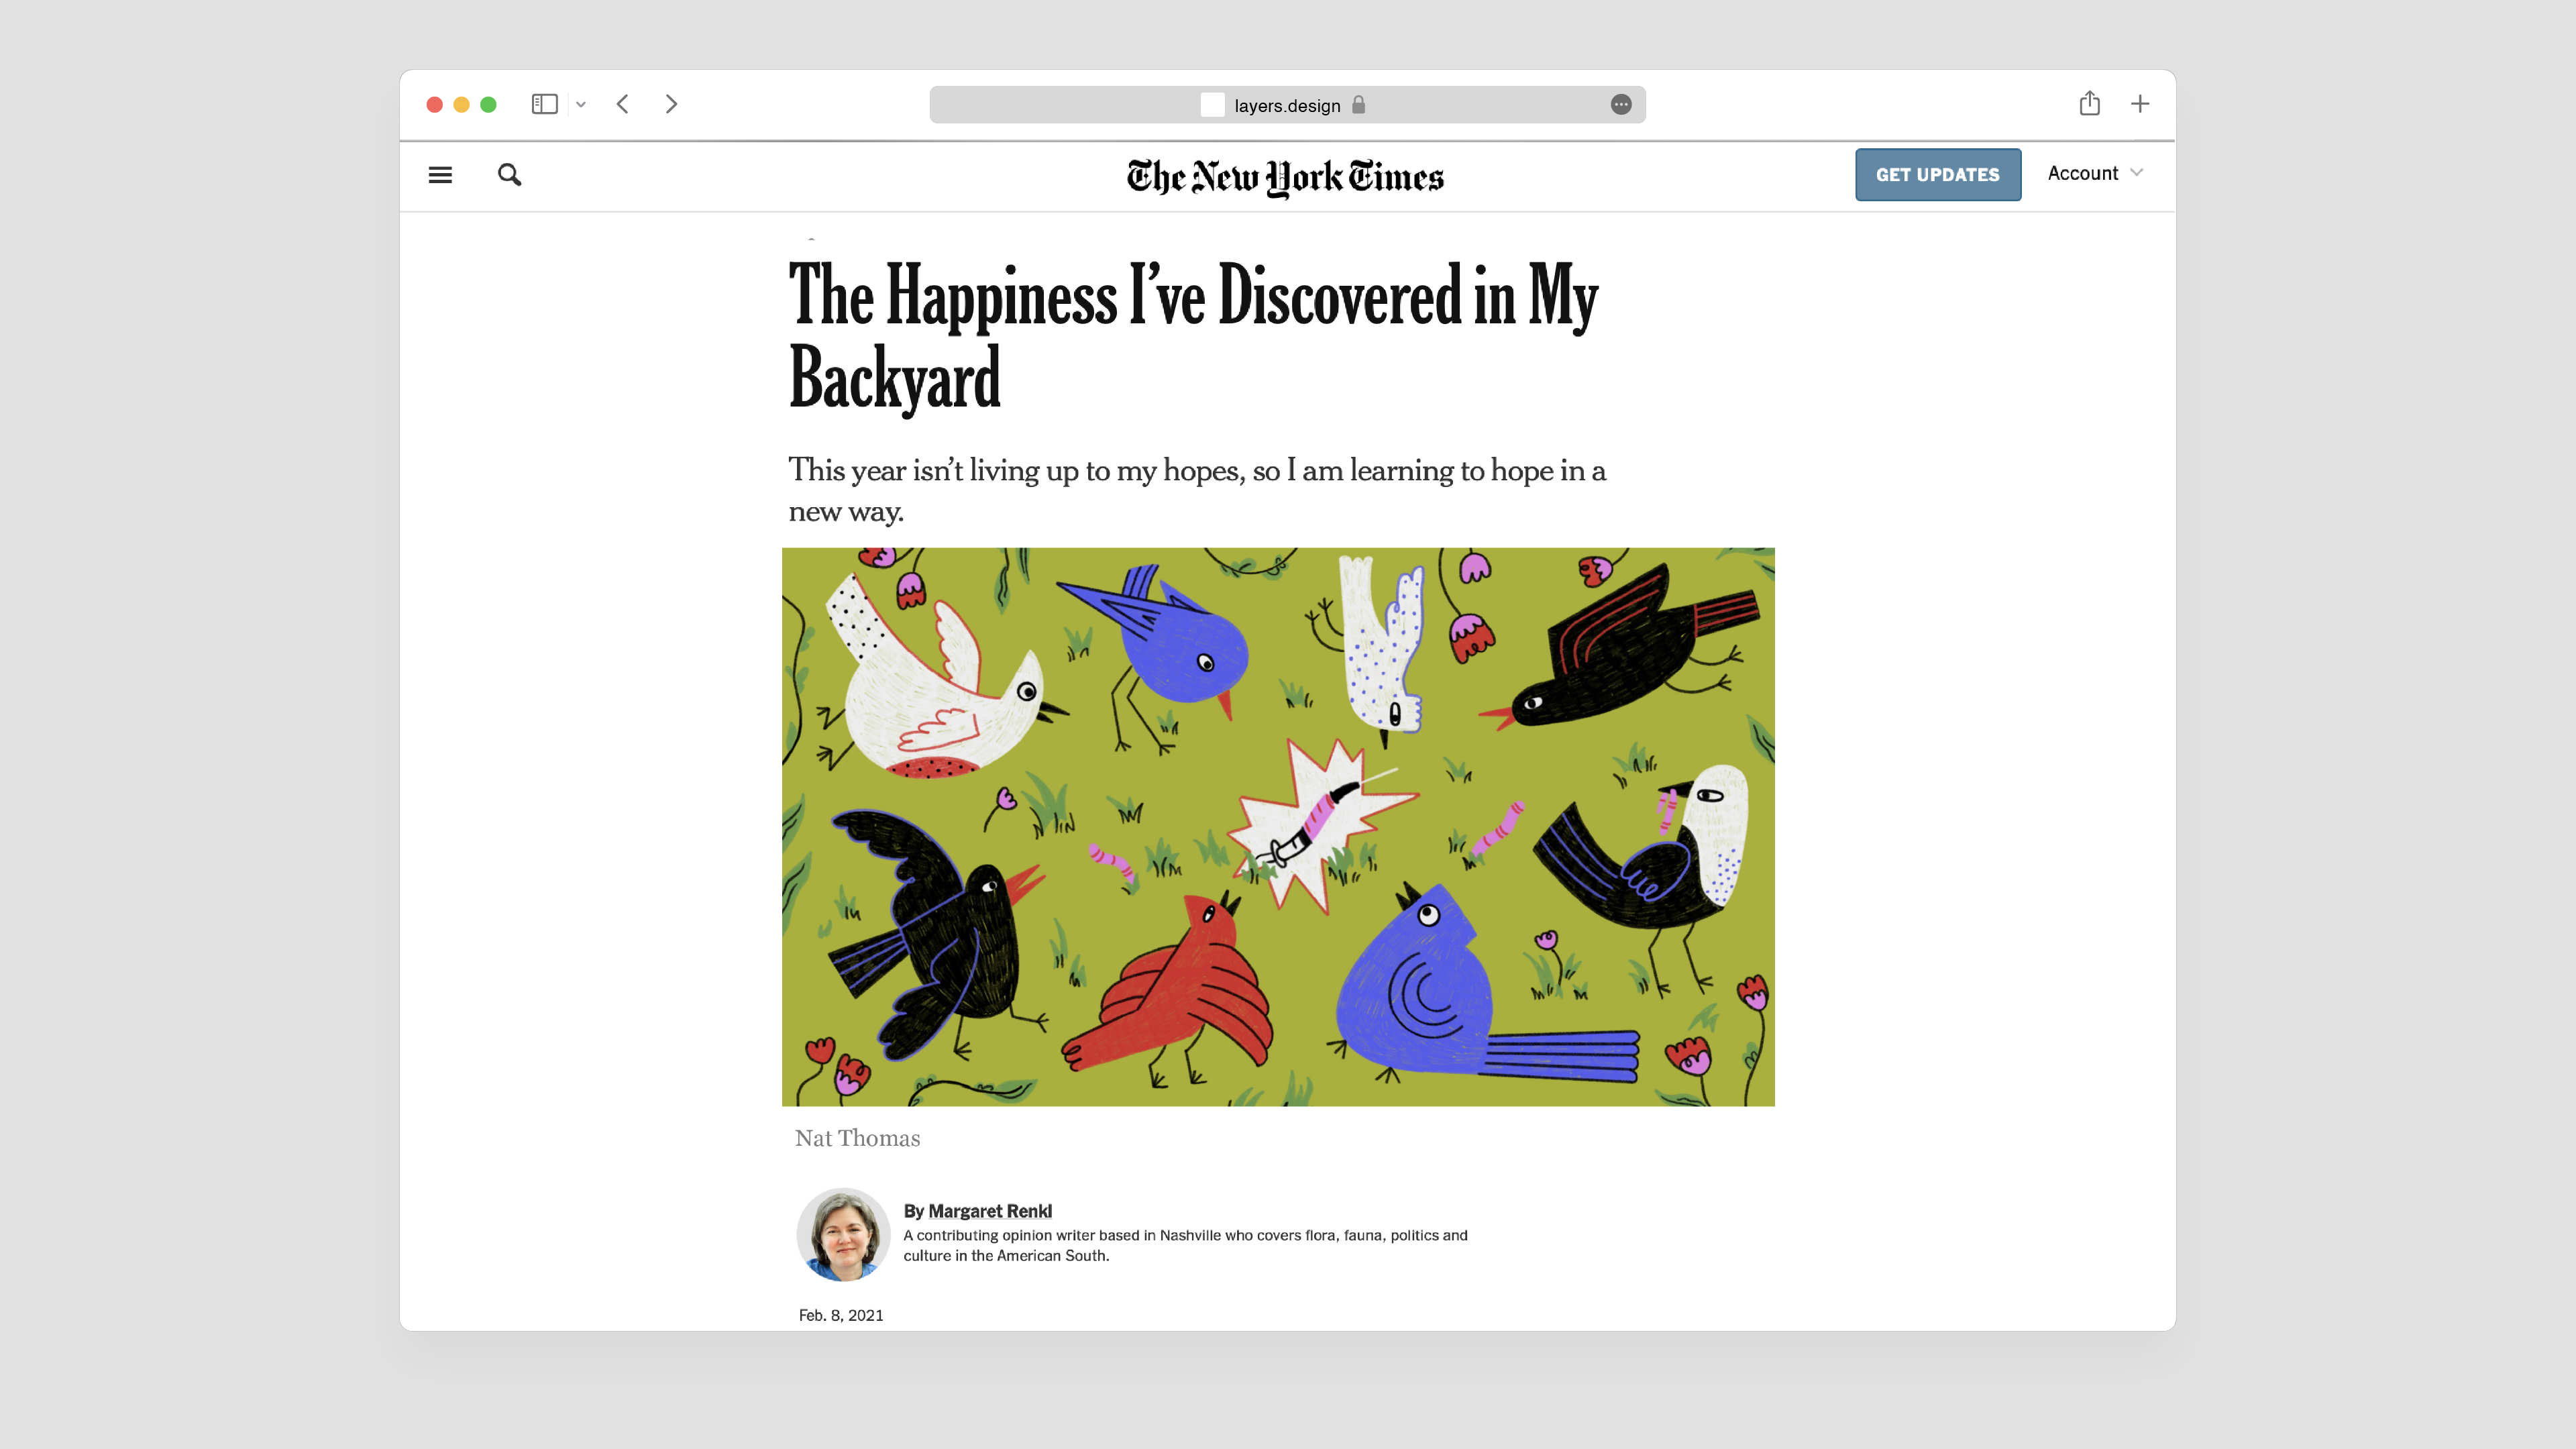Click Margaret Renkl's author photo
Viewport: 2576px width, 1449px height.
coord(843,1235)
